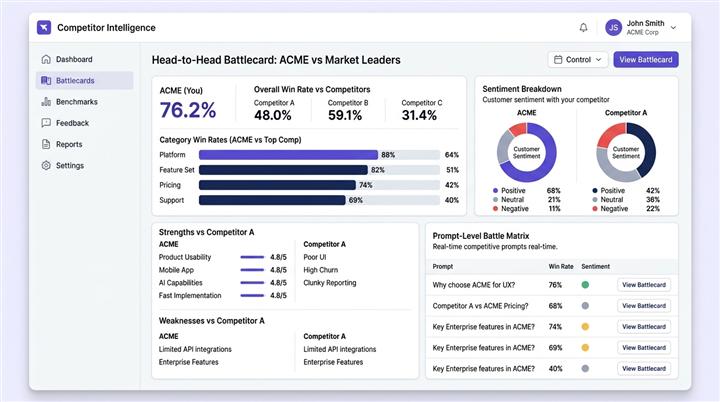Click the Win Rate column header
The image size is (720, 402).
tap(561, 266)
